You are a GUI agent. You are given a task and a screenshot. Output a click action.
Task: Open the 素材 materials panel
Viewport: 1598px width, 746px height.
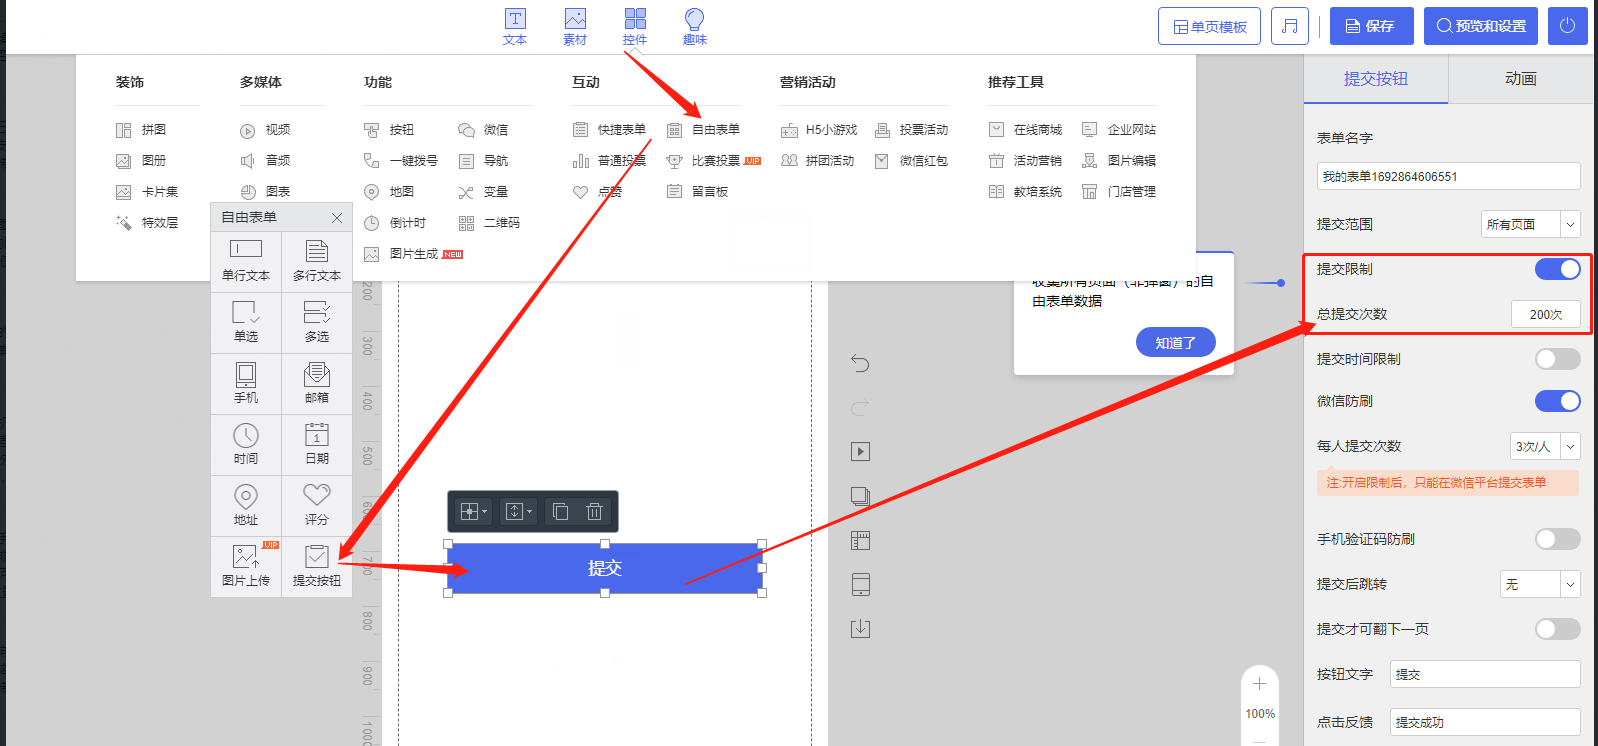[x=575, y=27]
